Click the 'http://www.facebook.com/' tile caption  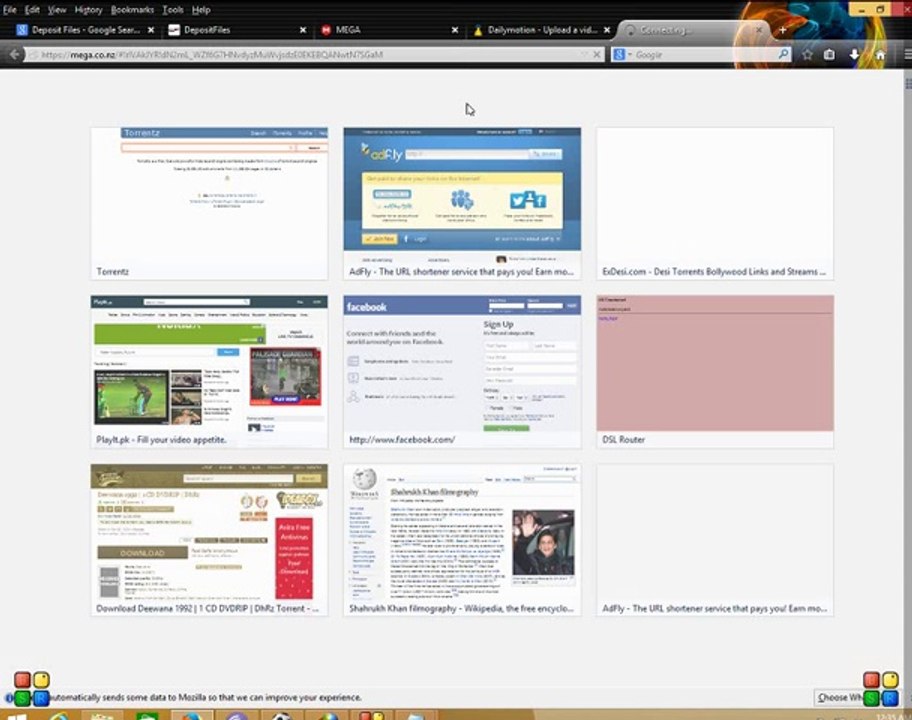402,440
